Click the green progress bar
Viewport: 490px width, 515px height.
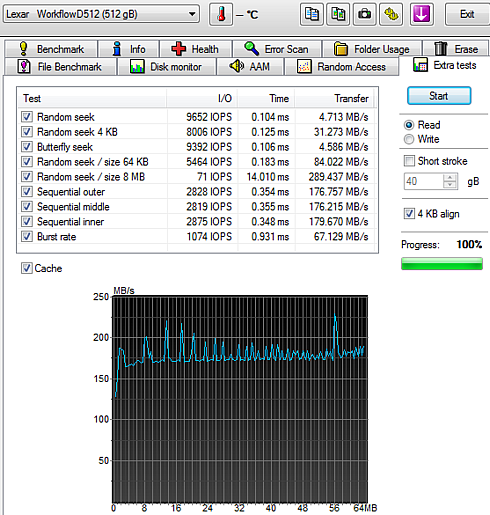tap(442, 263)
